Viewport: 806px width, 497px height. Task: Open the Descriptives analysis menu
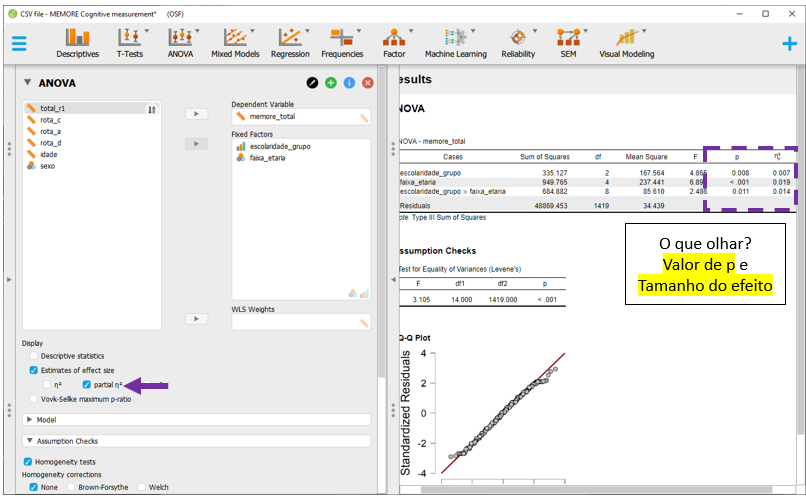[x=77, y=42]
